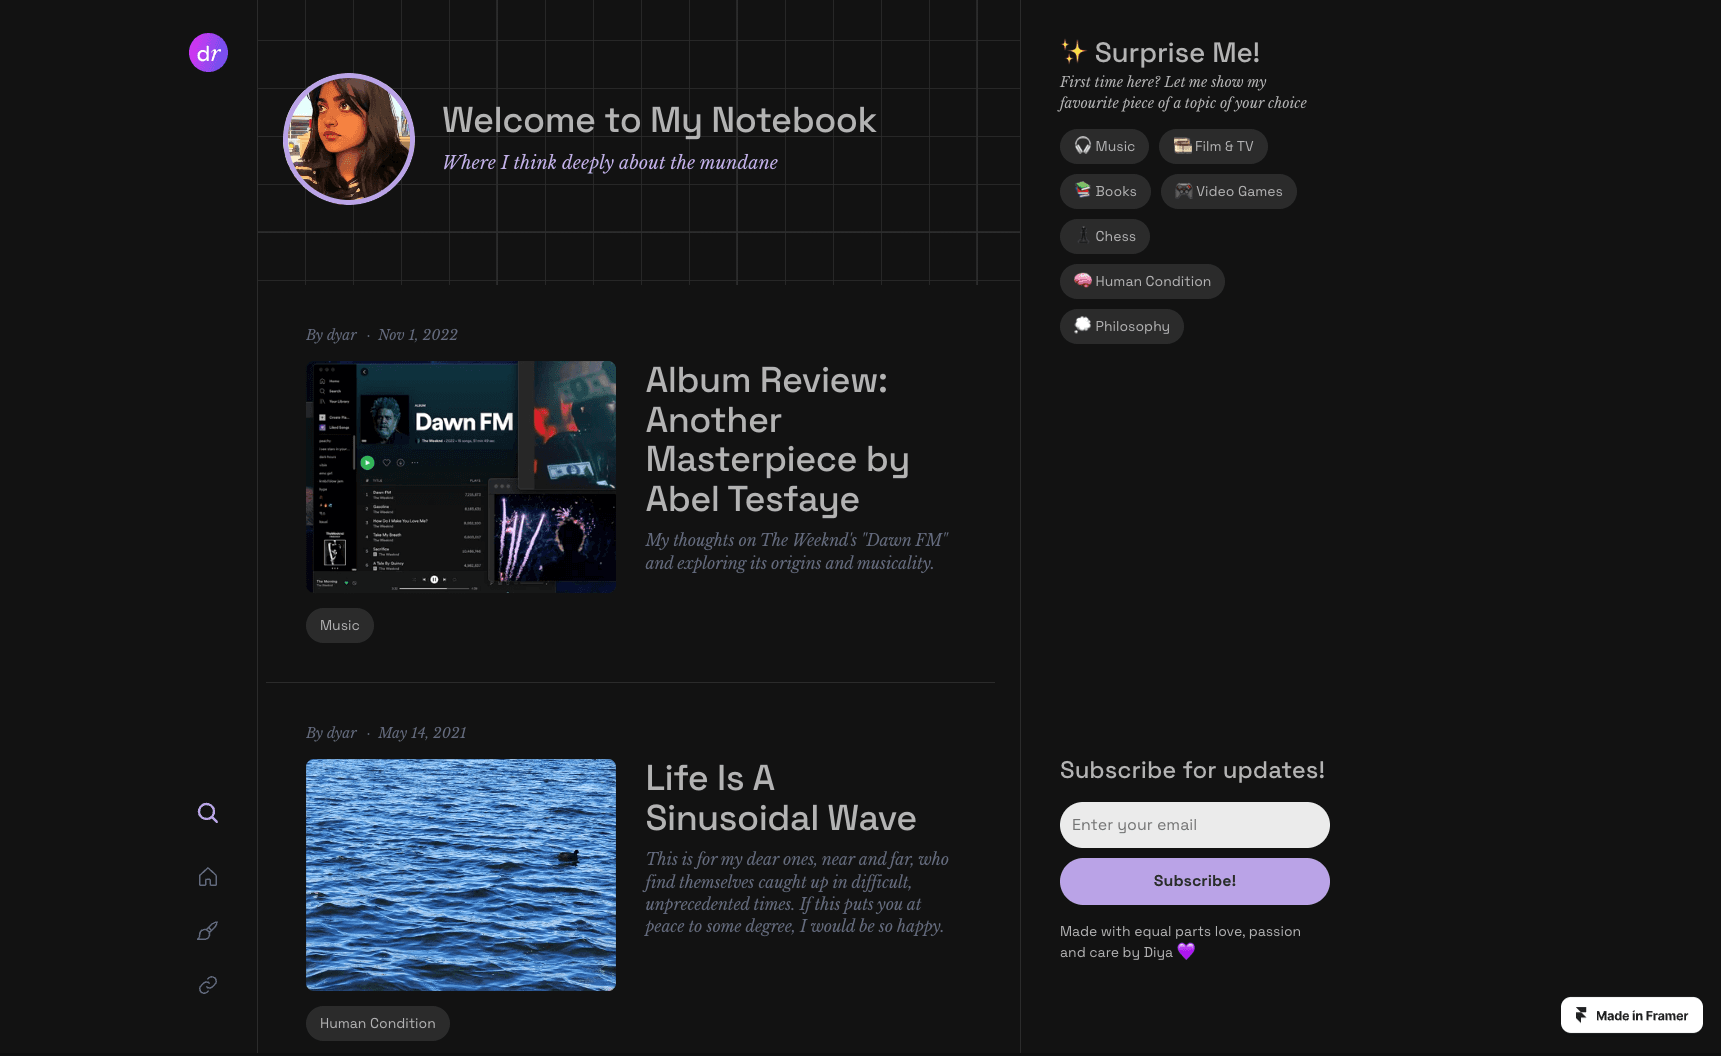The width and height of the screenshot is (1721, 1056).
Task: Click the purple heart after 'by Diya'
Action: 1186,952
